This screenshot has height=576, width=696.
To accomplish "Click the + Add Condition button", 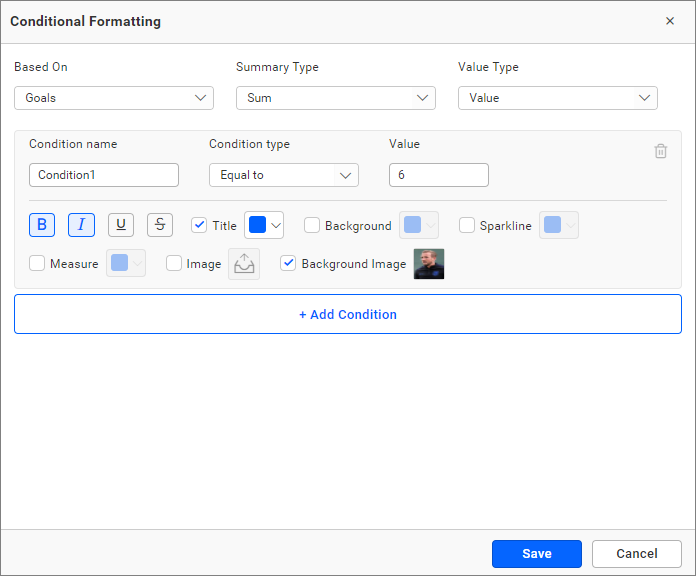I will click(x=348, y=314).
